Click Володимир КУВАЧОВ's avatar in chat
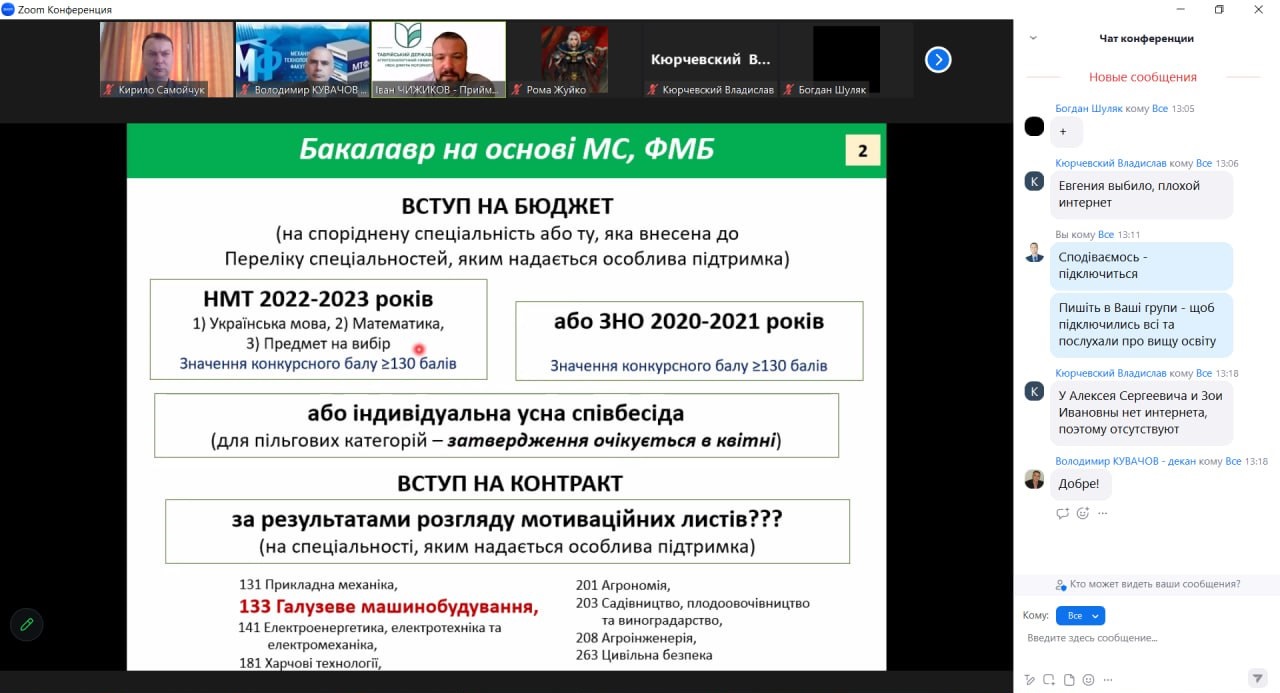Screen dimensions: 1280x693 (1034, 479)
